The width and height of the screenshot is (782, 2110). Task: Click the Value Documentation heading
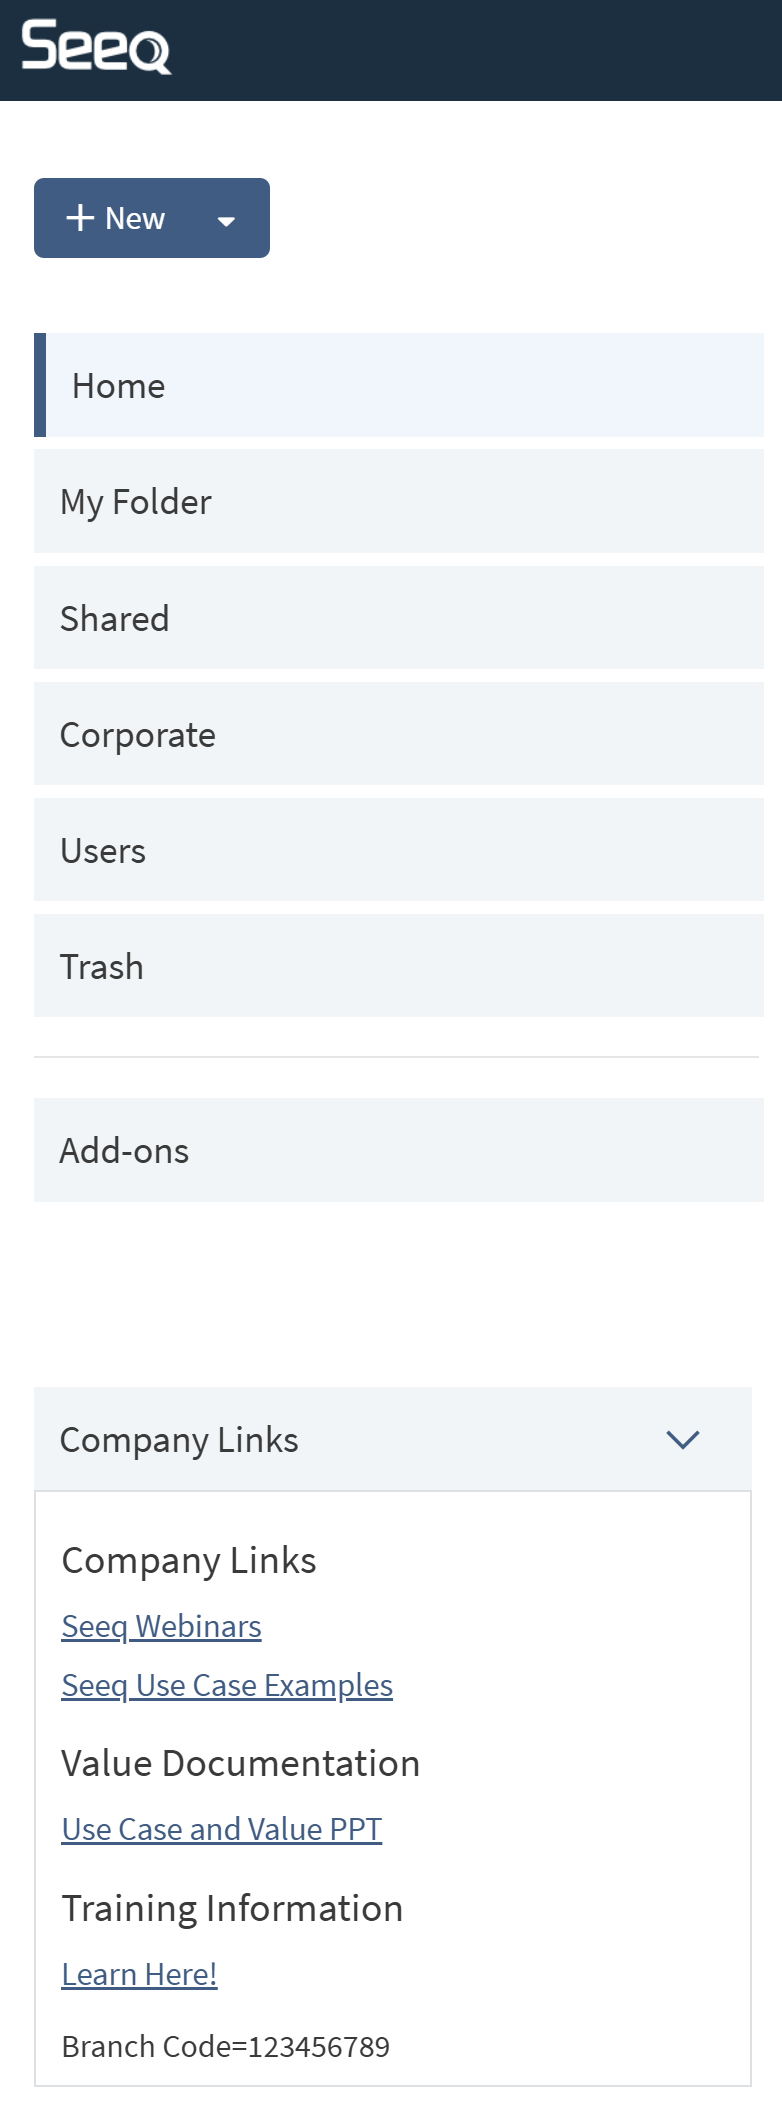(x=241, y=1763)
